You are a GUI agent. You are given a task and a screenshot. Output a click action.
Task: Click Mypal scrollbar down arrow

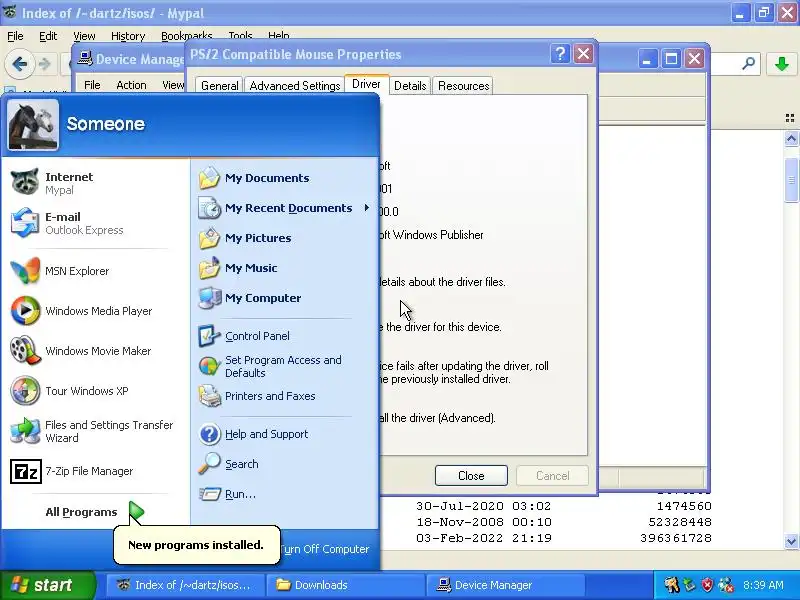pos(791,541)
